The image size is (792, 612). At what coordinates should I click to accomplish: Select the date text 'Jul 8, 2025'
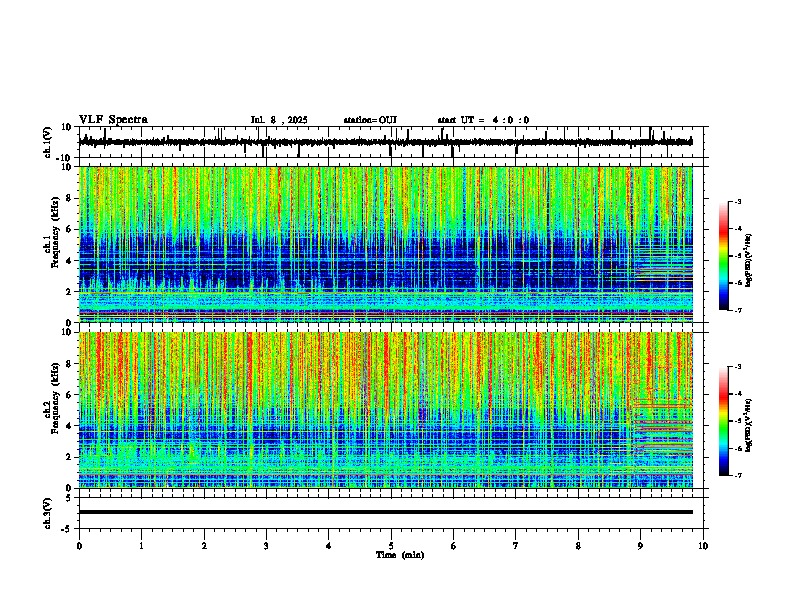tap(279, 120)
